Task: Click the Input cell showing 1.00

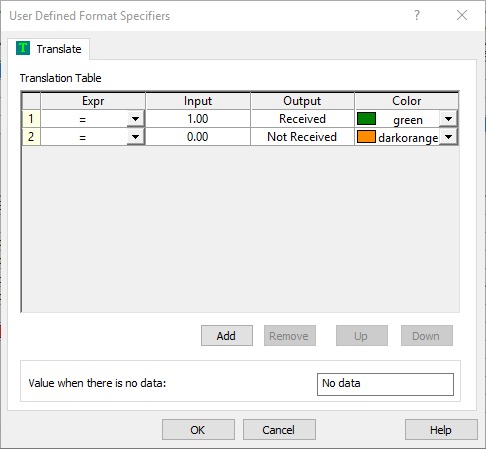Action: point(198,119)
